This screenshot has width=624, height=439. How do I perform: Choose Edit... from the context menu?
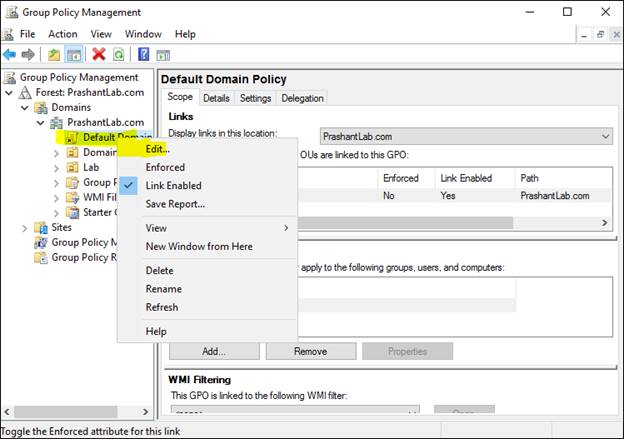pyautogui.click(x=157, y=149)
